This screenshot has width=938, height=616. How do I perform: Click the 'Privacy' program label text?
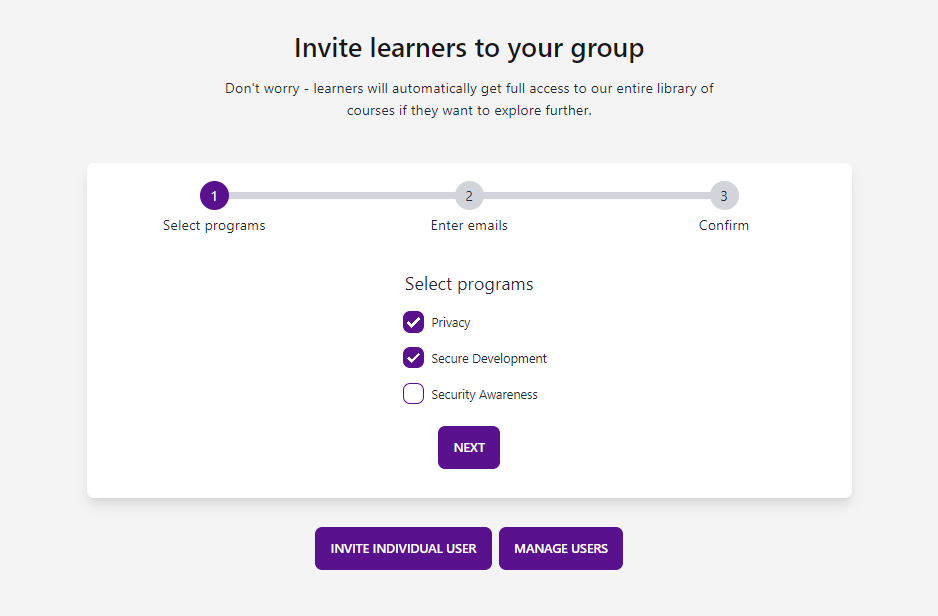pyautogui.click(x=450, y=322)
